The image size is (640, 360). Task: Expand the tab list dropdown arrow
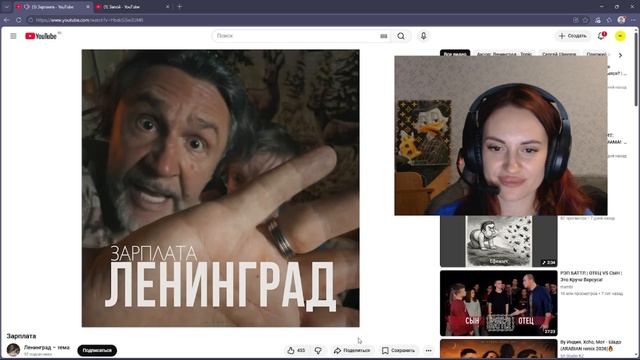7,7
